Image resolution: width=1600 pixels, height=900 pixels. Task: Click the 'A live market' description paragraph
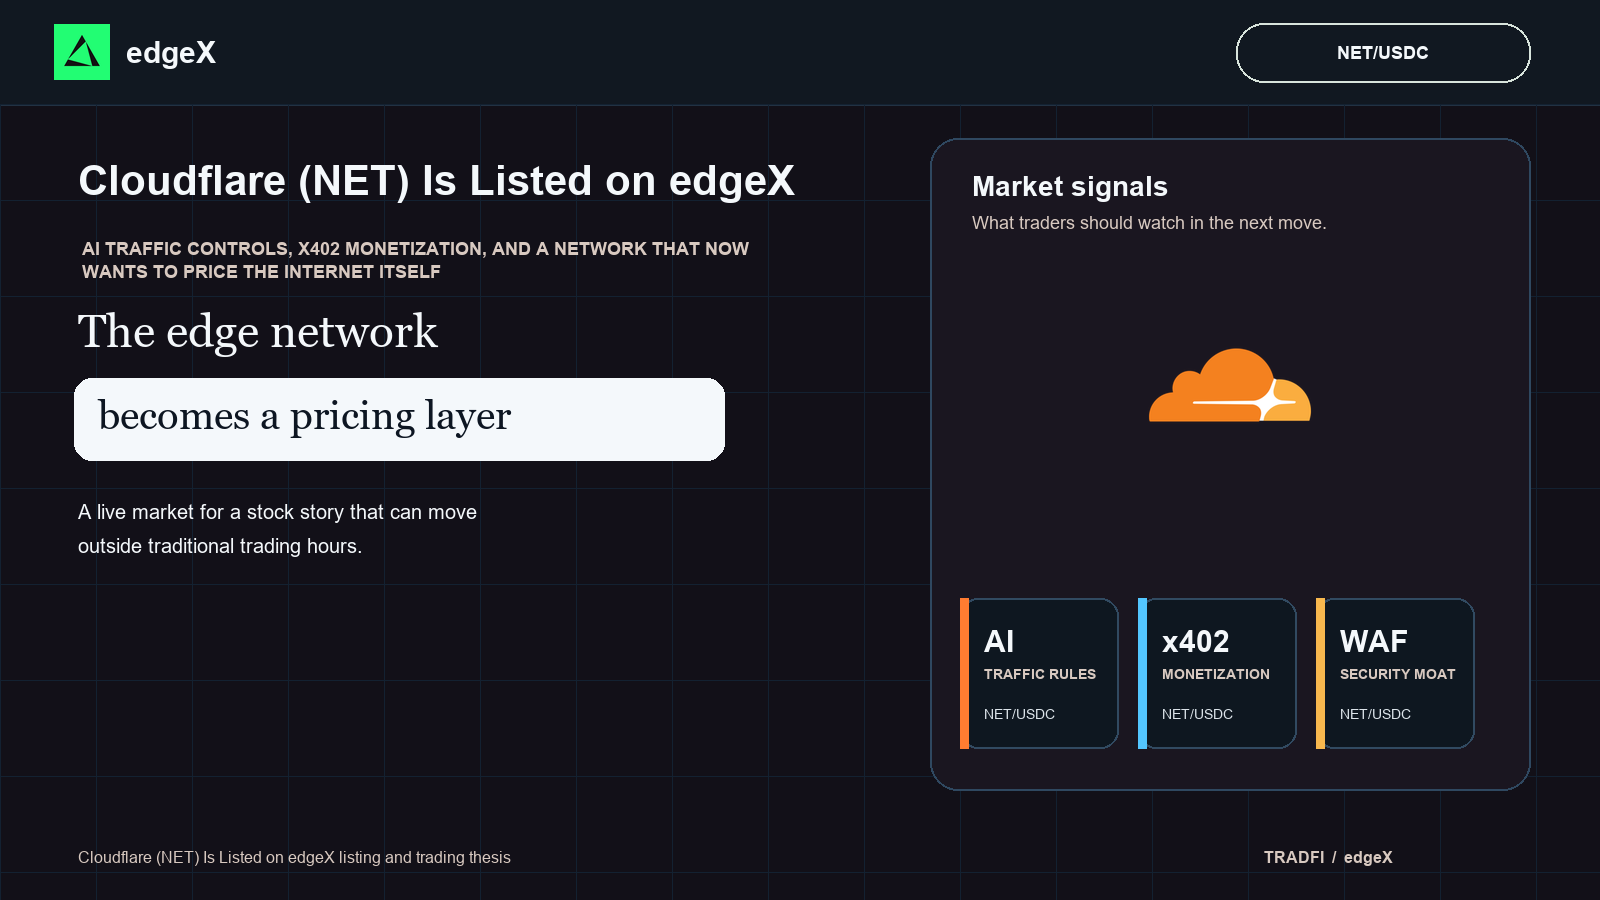coord(278,529)
